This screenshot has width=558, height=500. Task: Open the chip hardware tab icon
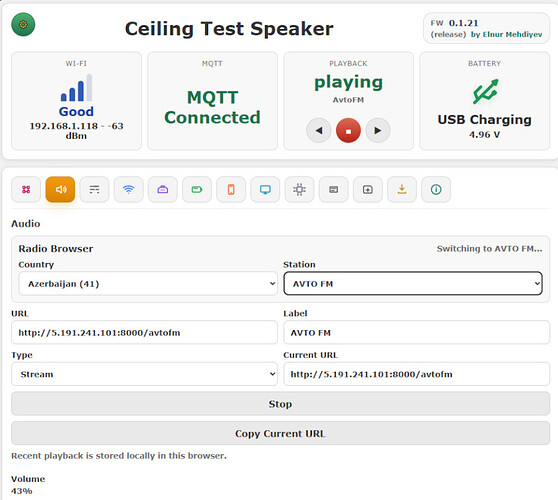click(x=299, y=189)
